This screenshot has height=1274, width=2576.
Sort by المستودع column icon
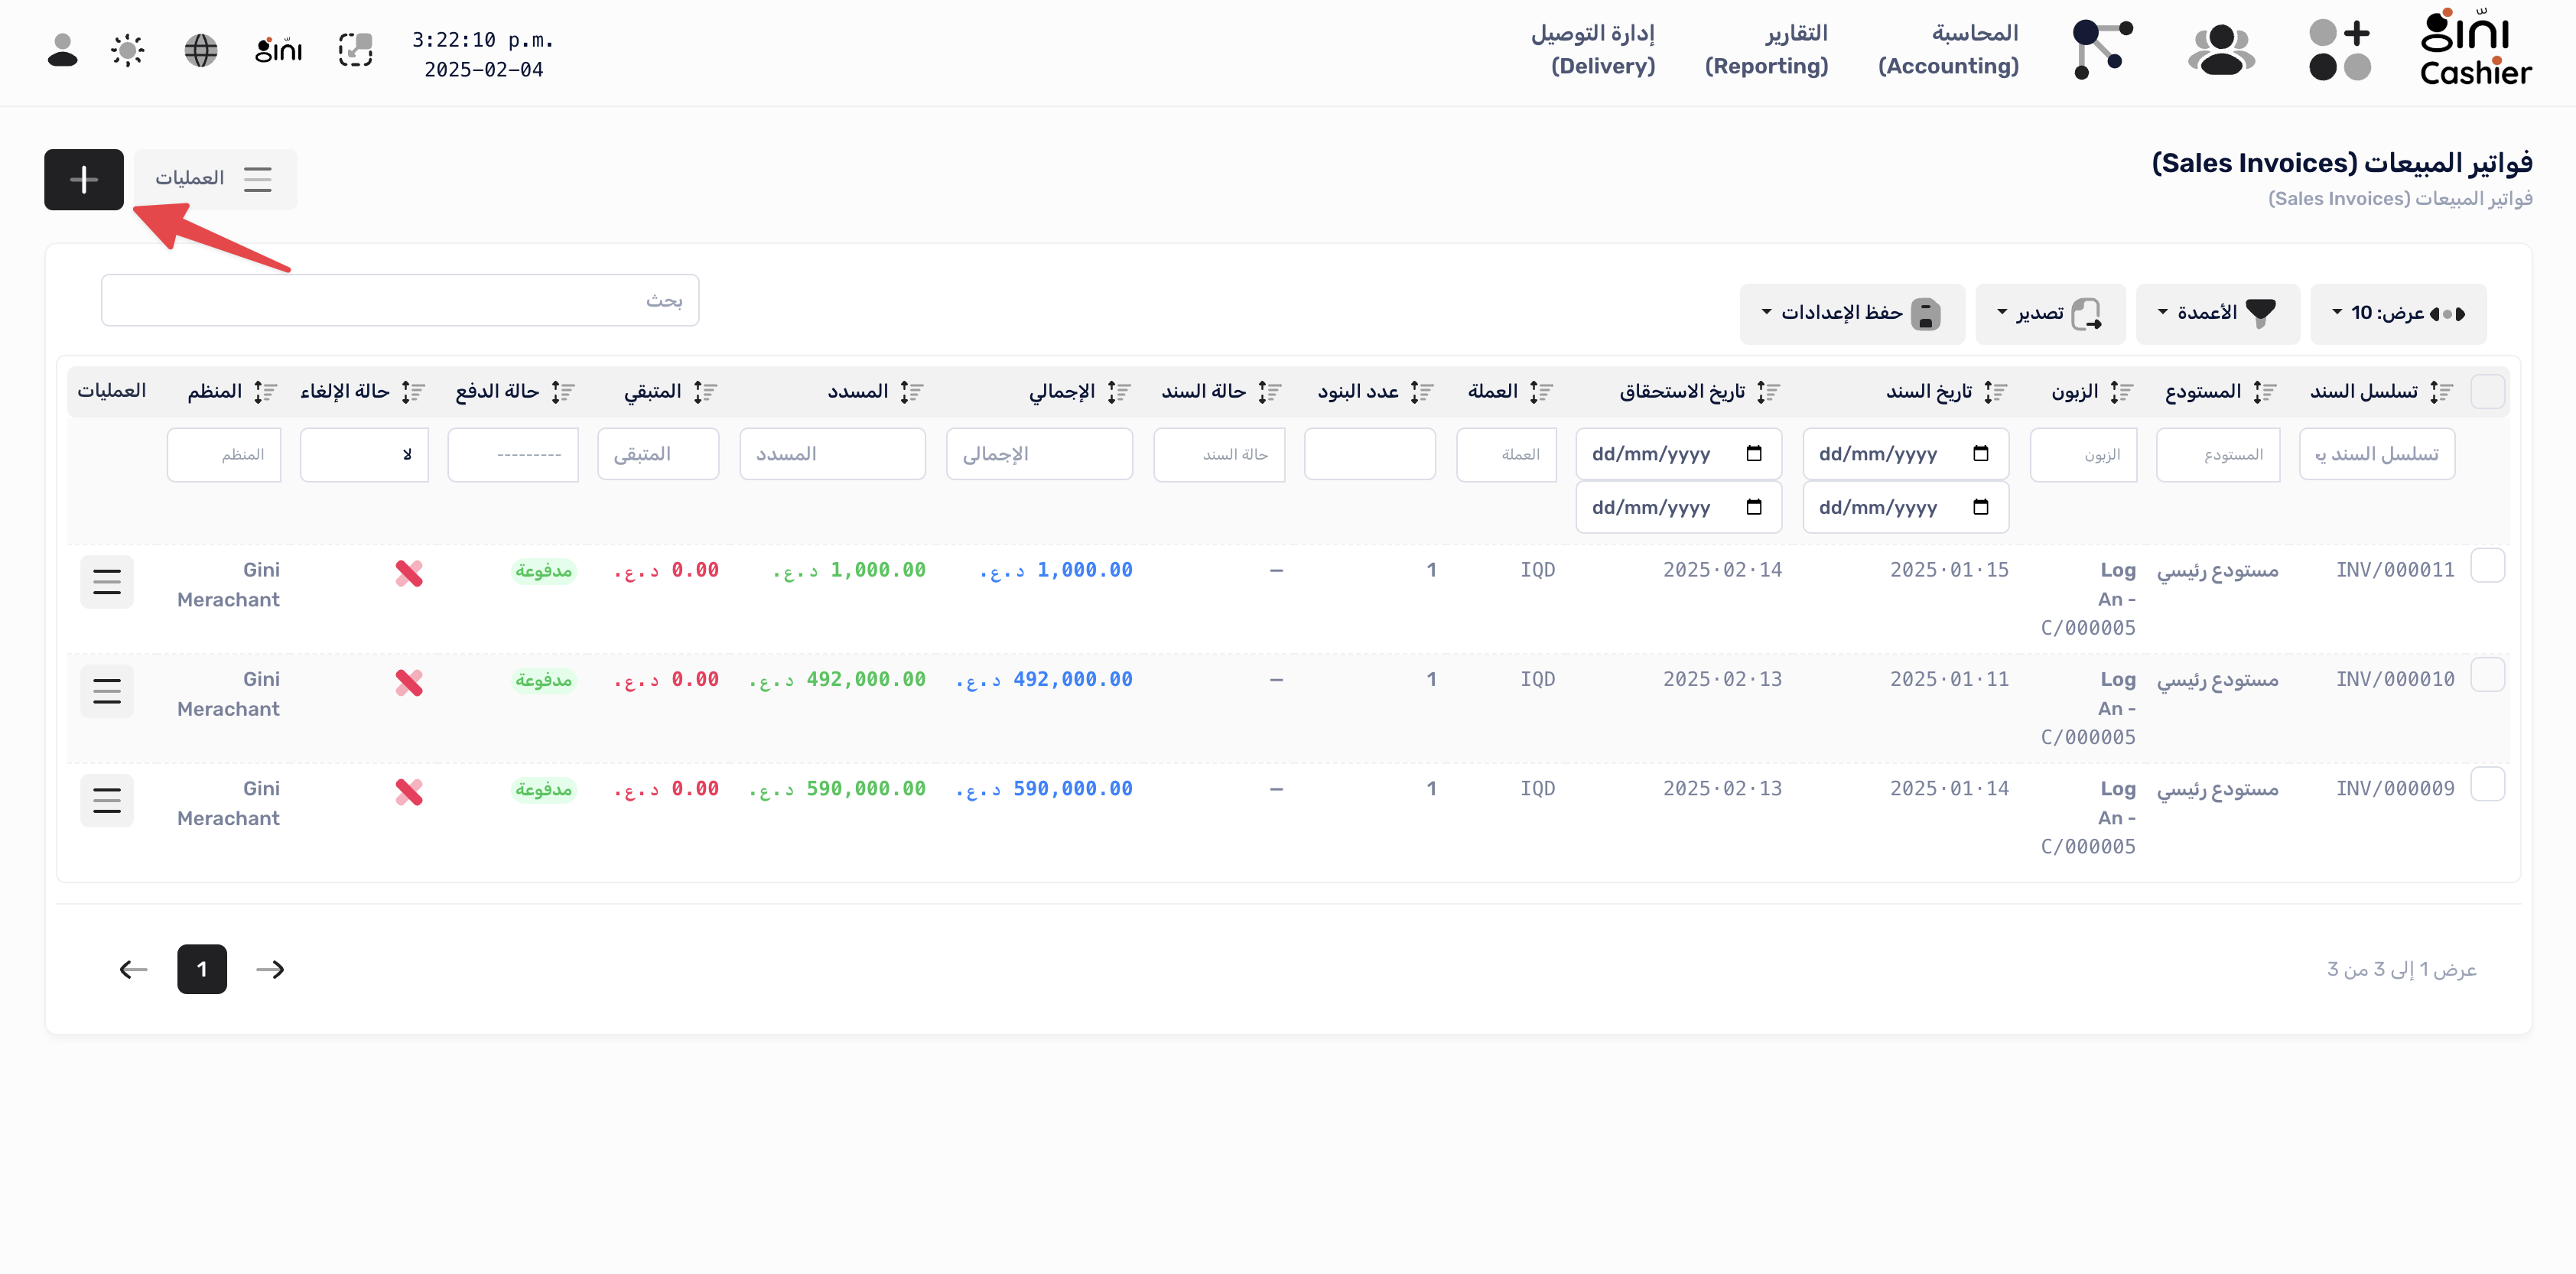[2265, 392]
